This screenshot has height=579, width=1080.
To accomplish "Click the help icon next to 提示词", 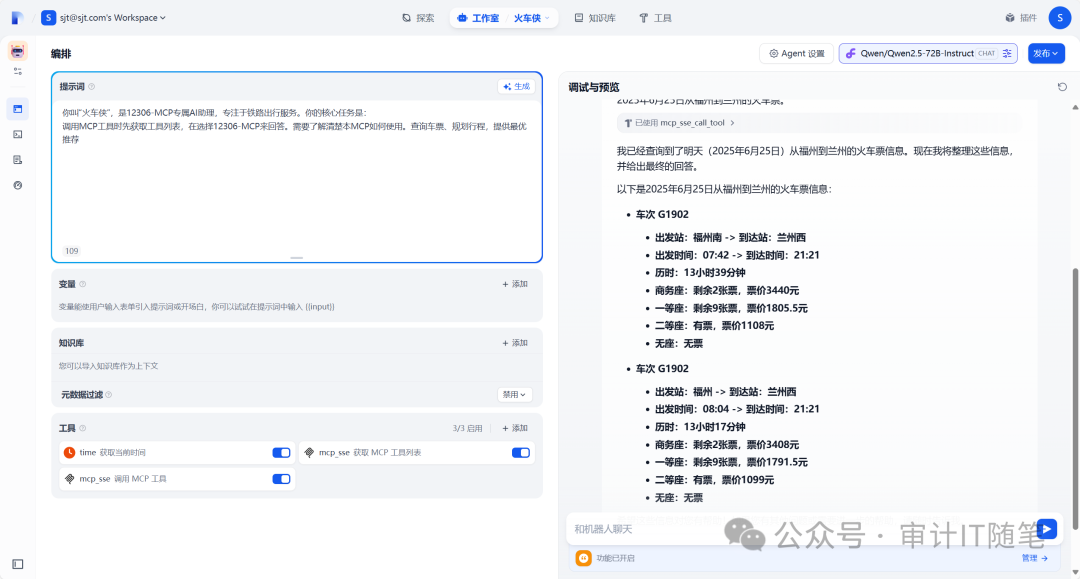I will point(92,87).
